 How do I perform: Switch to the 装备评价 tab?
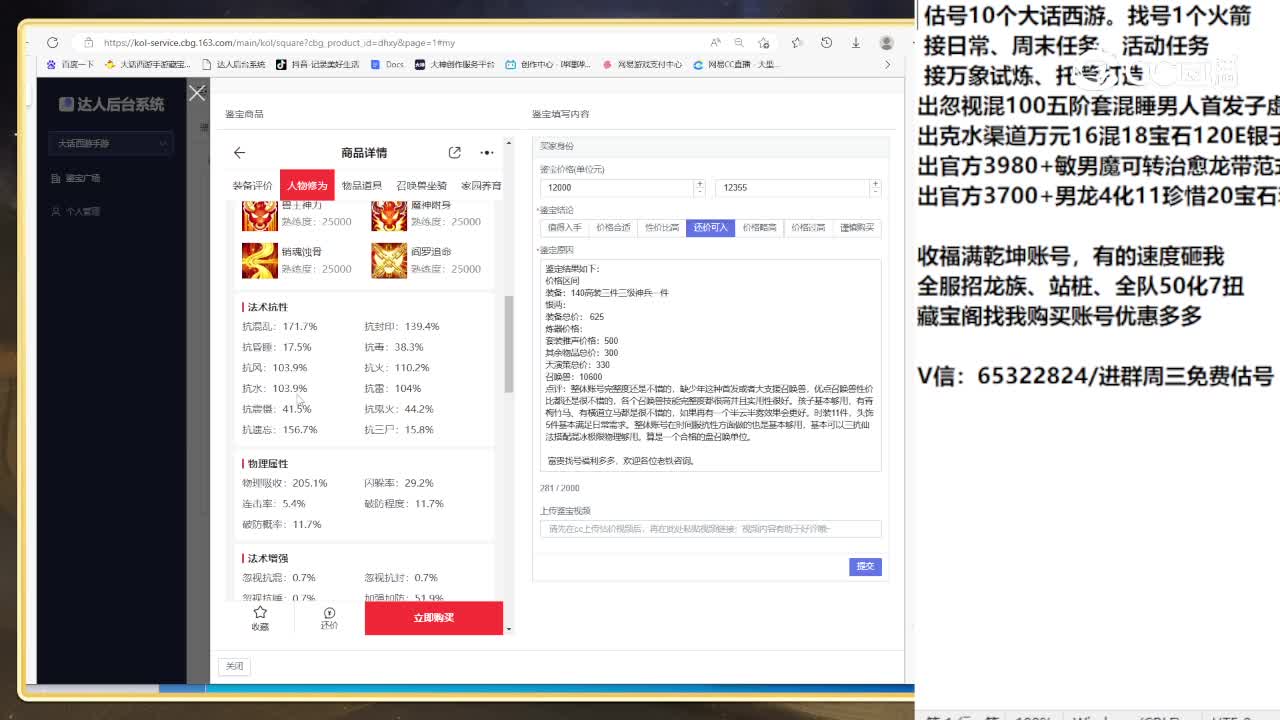(x=253, y=186)
